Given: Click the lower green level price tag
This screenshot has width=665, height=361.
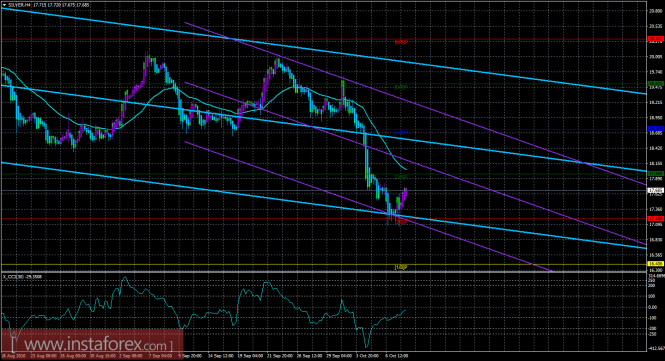Looking at the screenshot, I should (656, 174).
